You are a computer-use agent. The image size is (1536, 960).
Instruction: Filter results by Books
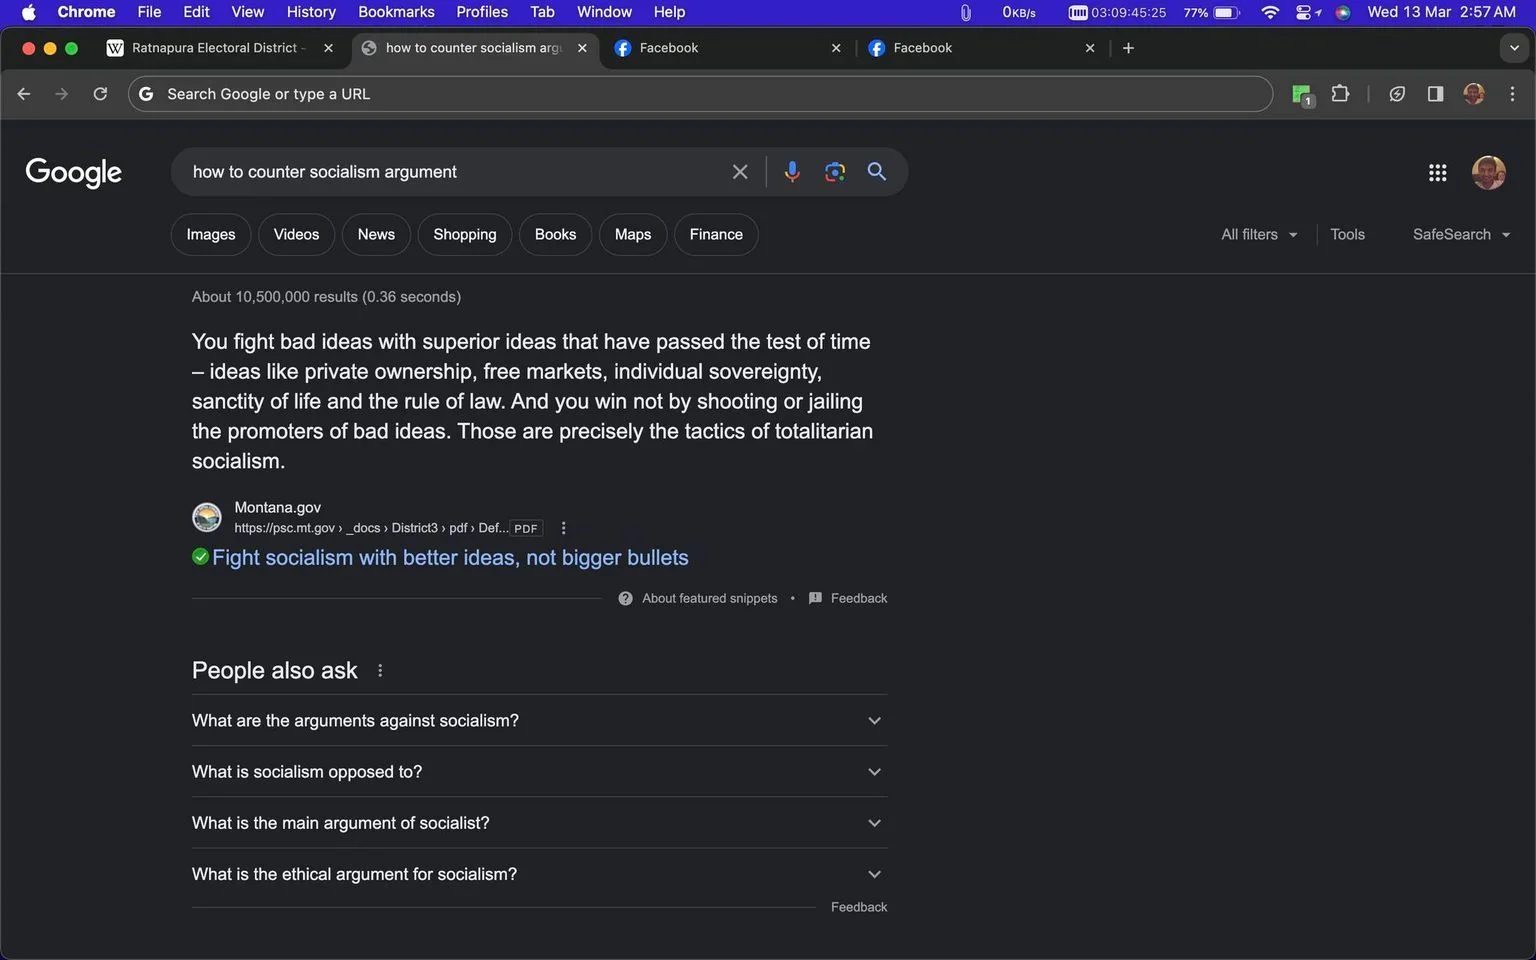pos(555,234)
